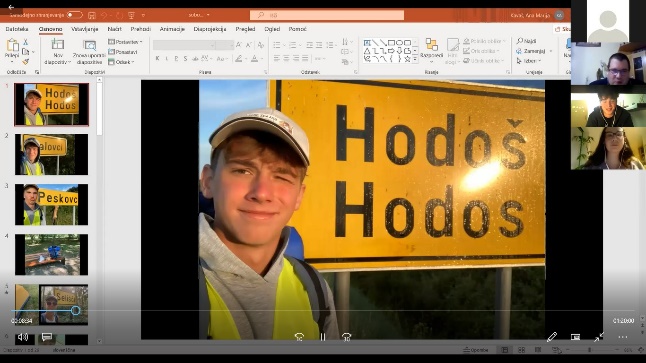Image resolution: width=646 pixels, height=363 pixels.
Task: Click the video progress slider handle
Action: [75, 310]
